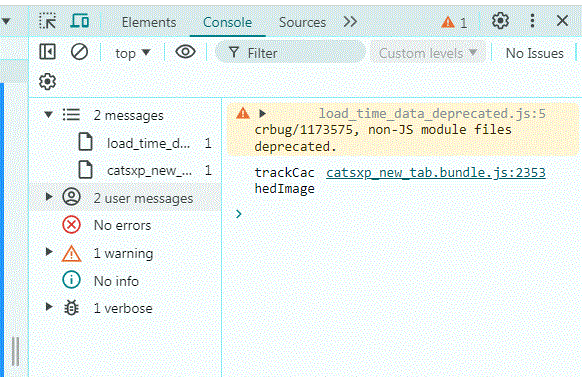Click the warning count badge
The height and width of the screenshot is (377, 582).
pos(454,23)
